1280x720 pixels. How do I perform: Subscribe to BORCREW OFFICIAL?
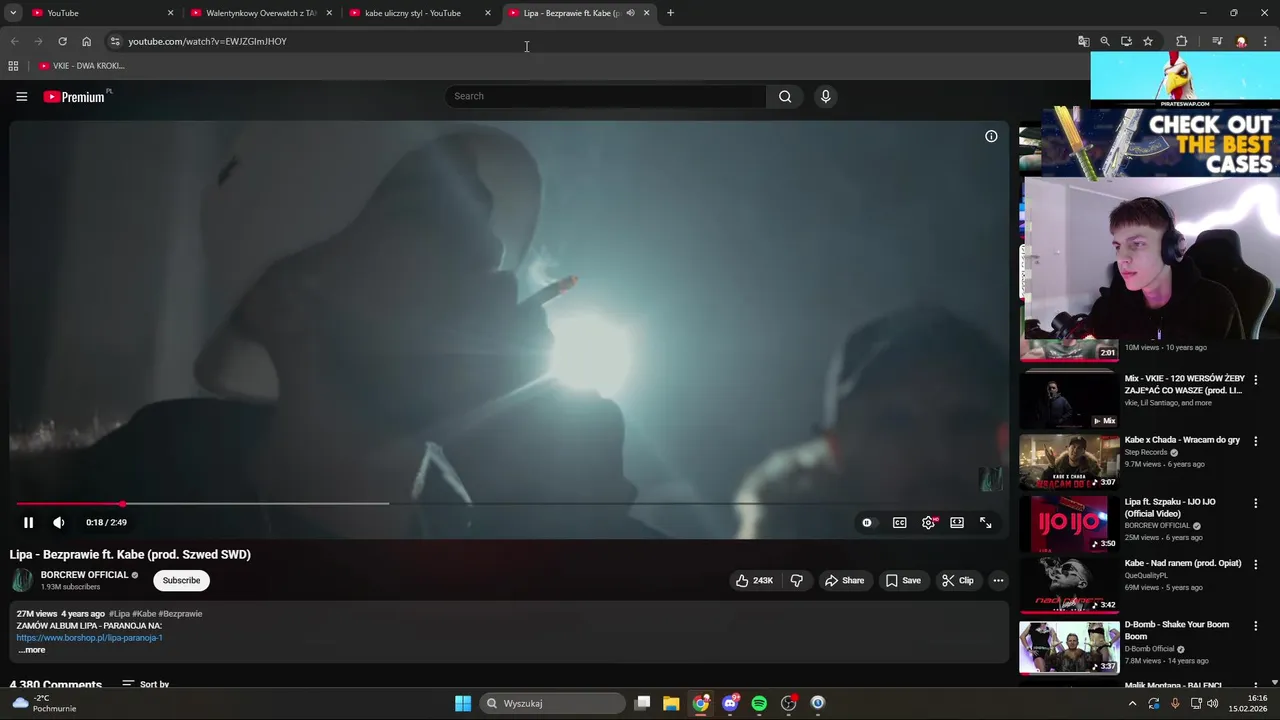(x=181, y=580)
